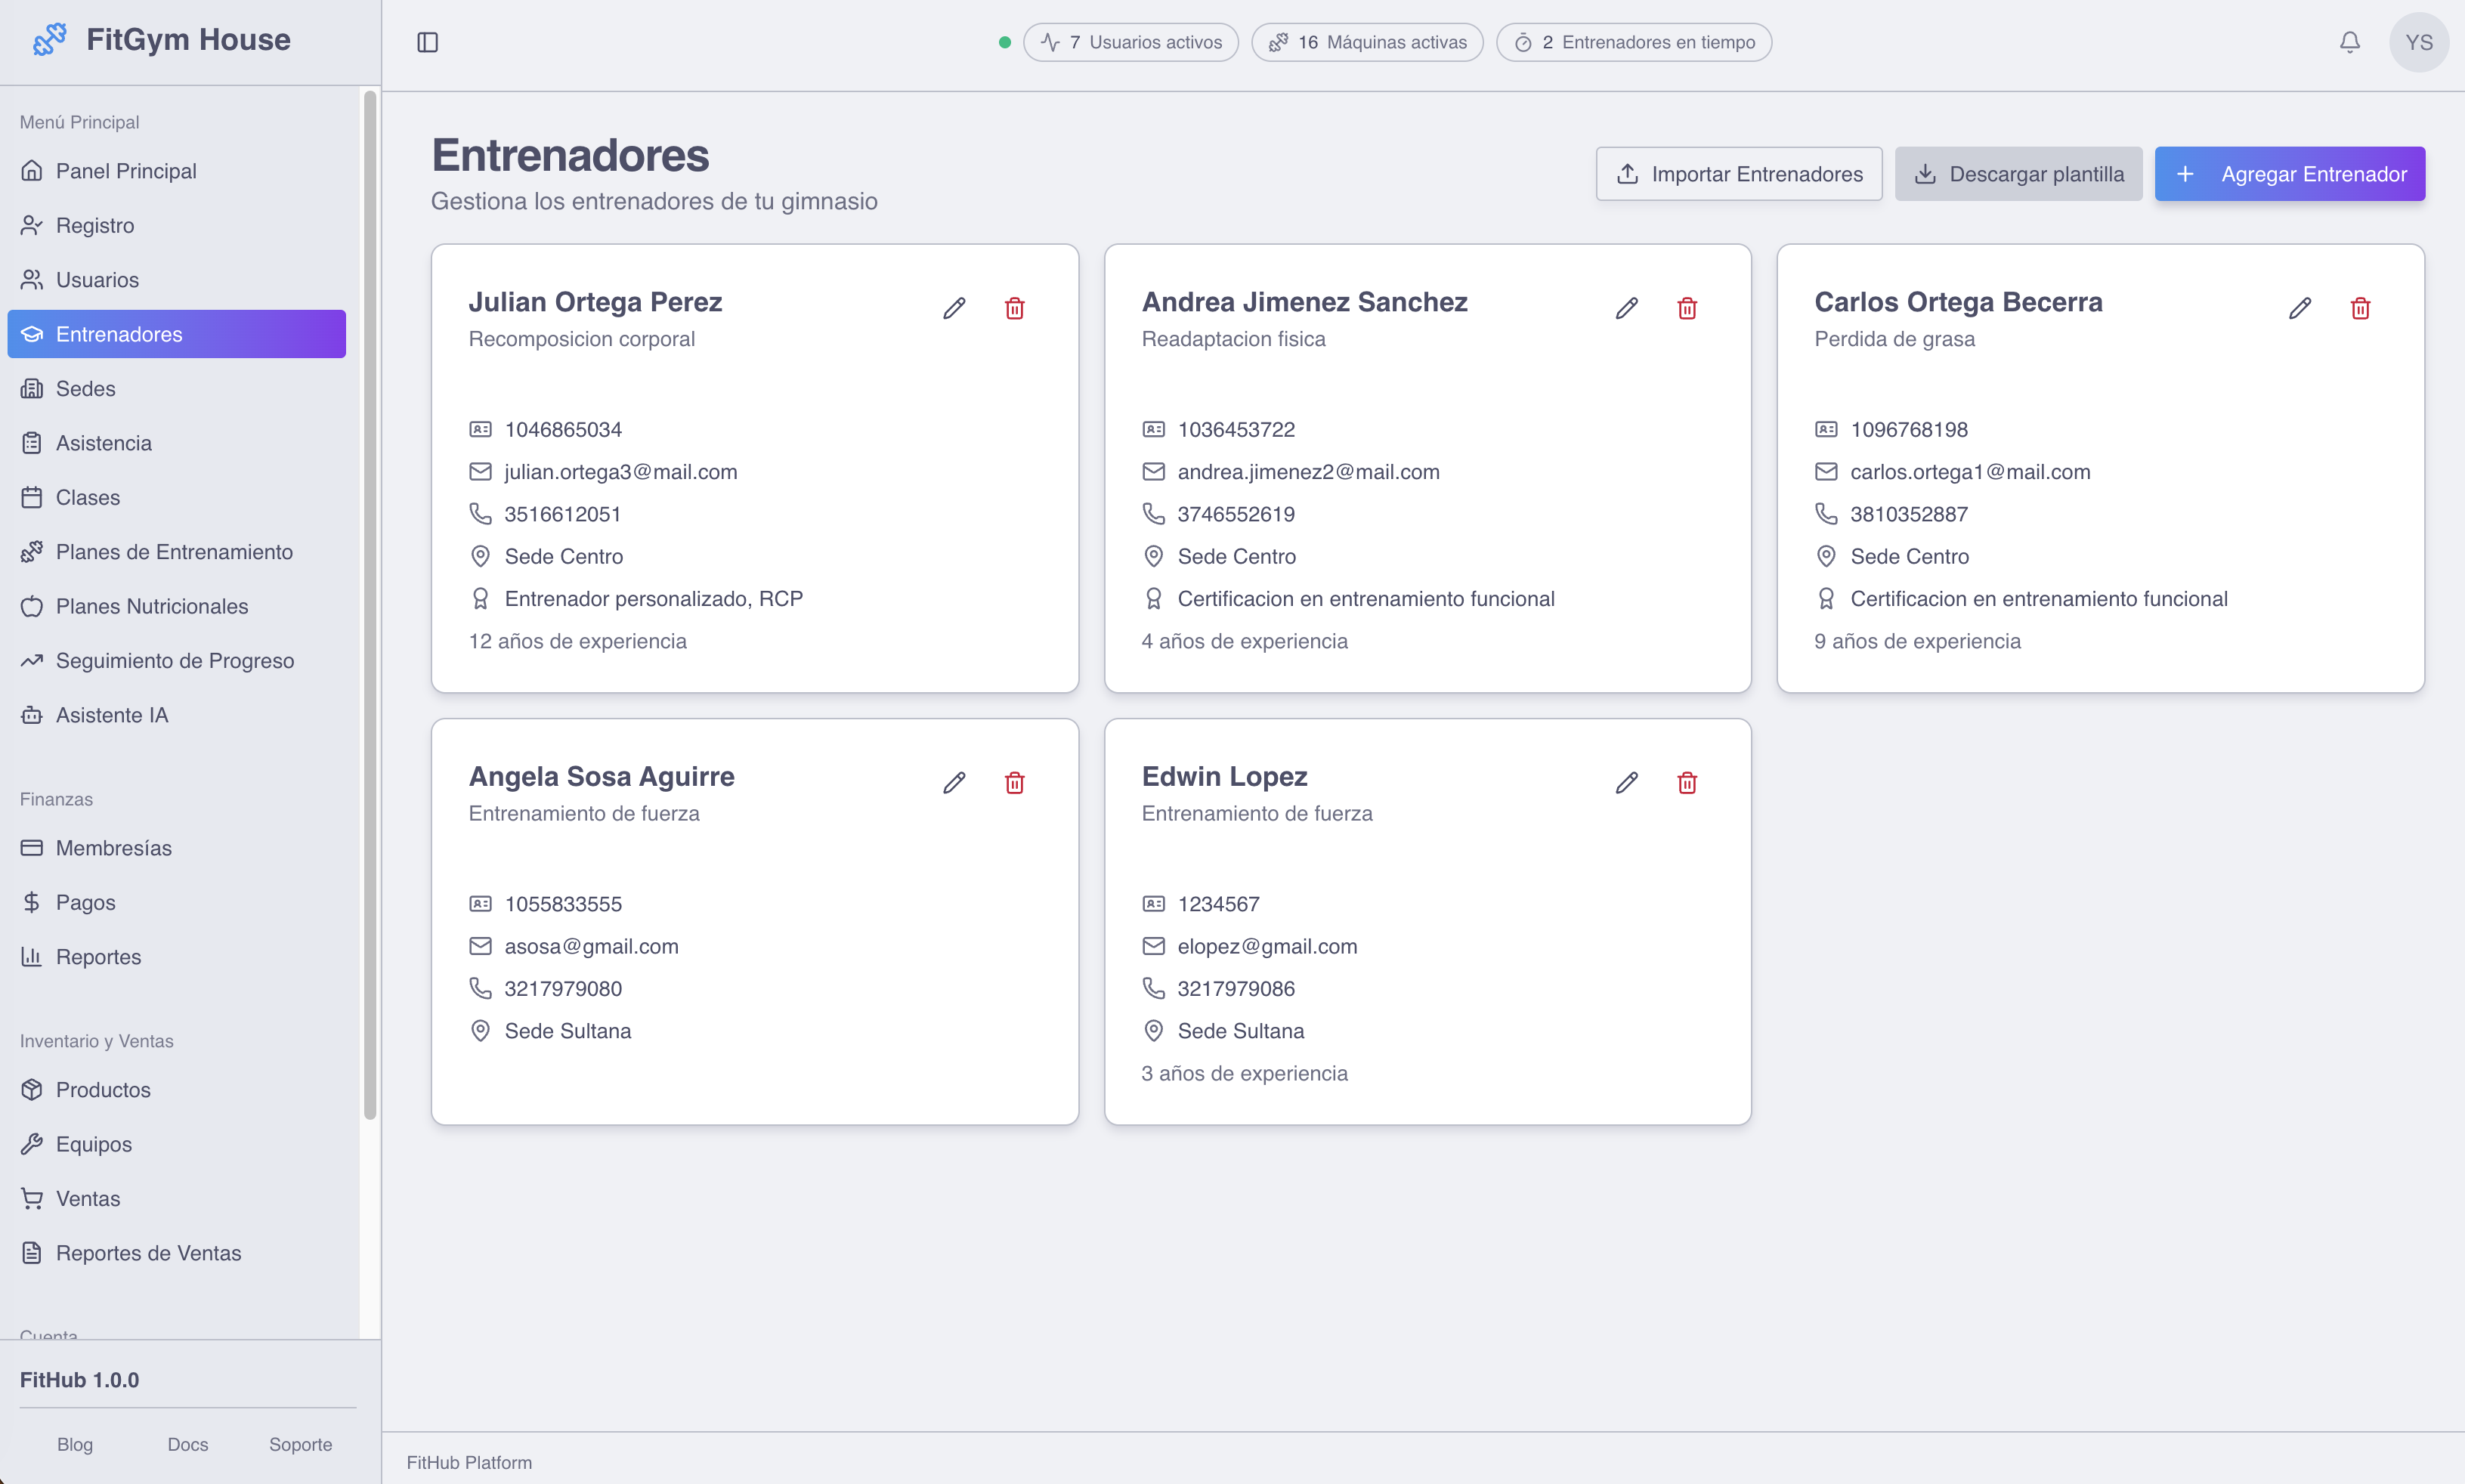Click Descargar plantilla

click(2018, 173)
